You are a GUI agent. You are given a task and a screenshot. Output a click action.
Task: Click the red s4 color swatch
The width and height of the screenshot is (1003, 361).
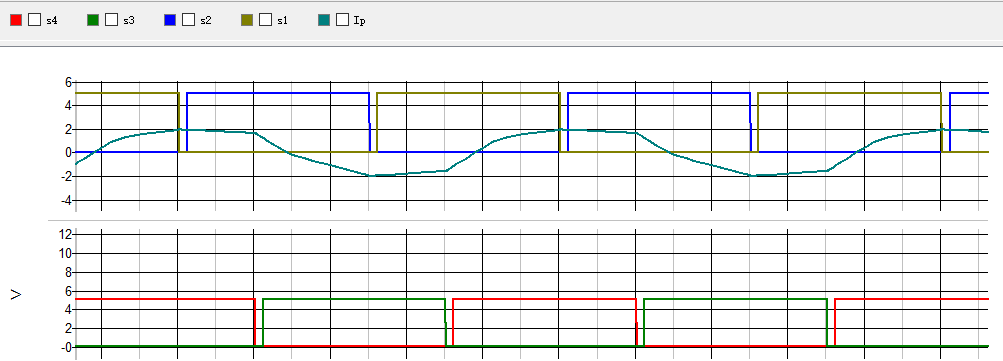(16, 20)
